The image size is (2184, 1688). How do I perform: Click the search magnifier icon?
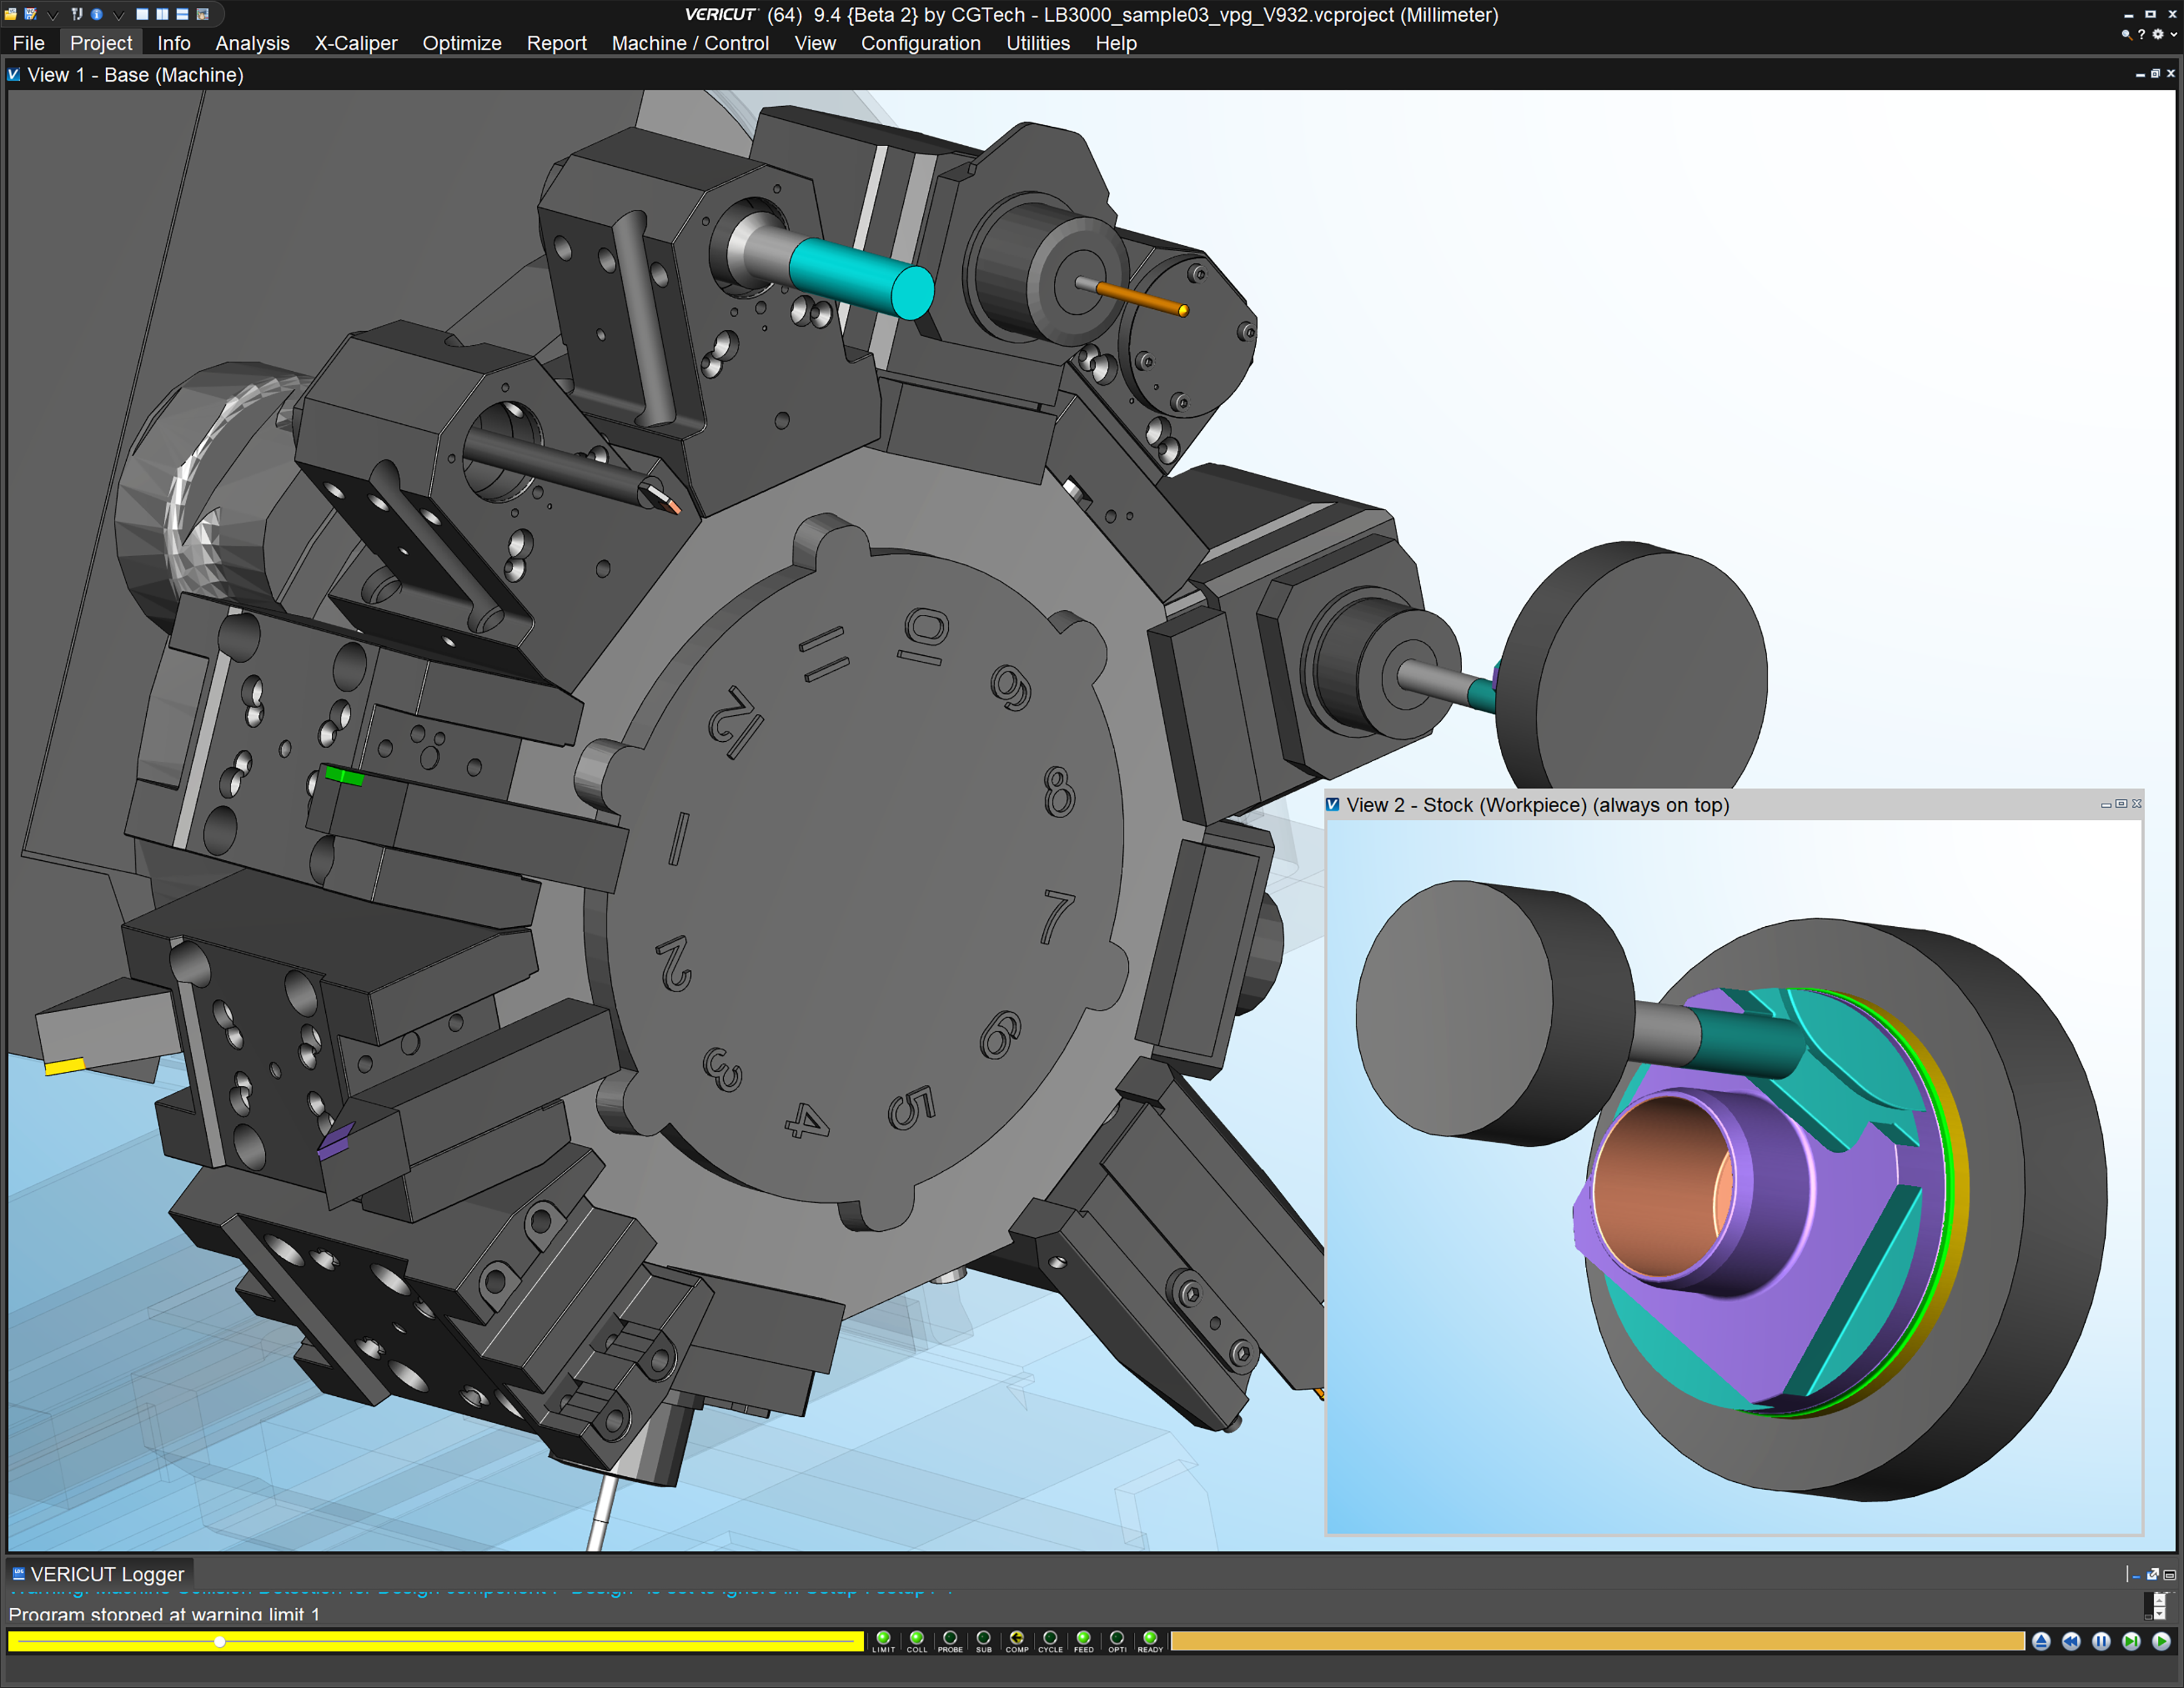tap(2126, 34)
